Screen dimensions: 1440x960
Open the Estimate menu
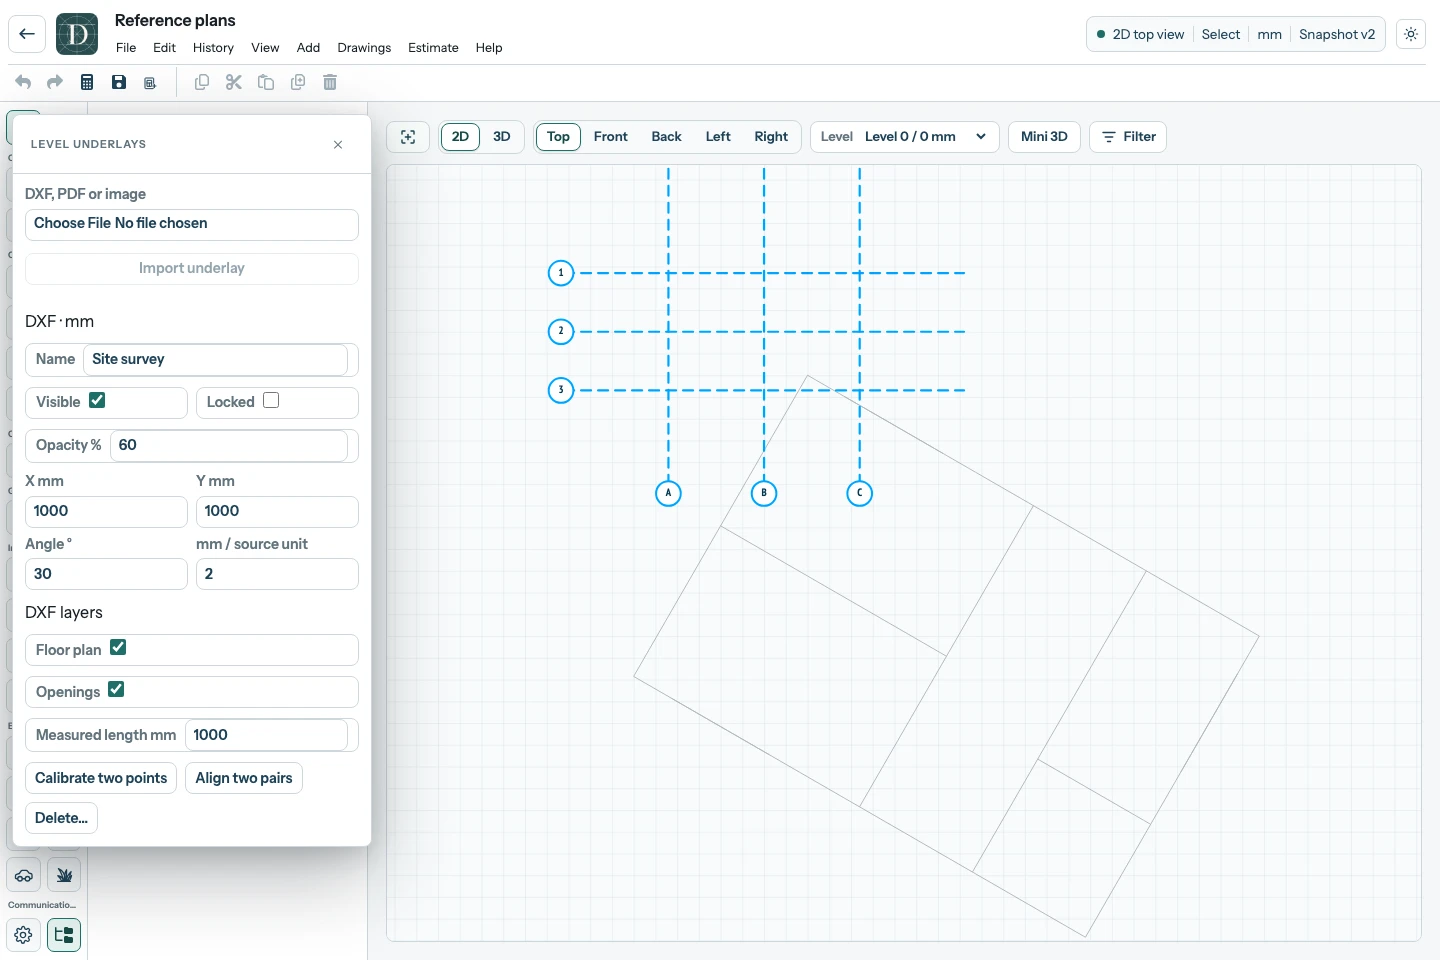click(433, 48)
